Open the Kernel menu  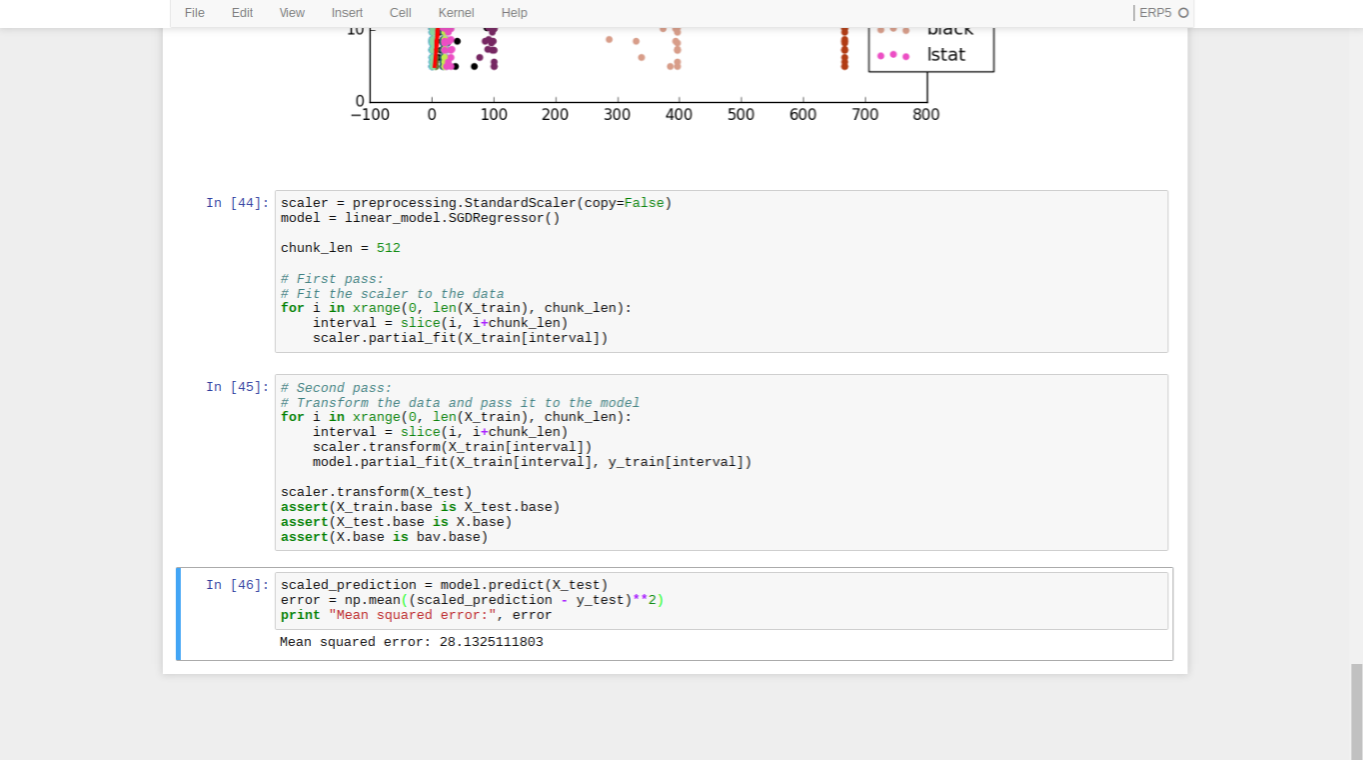(x=456, y=13)
